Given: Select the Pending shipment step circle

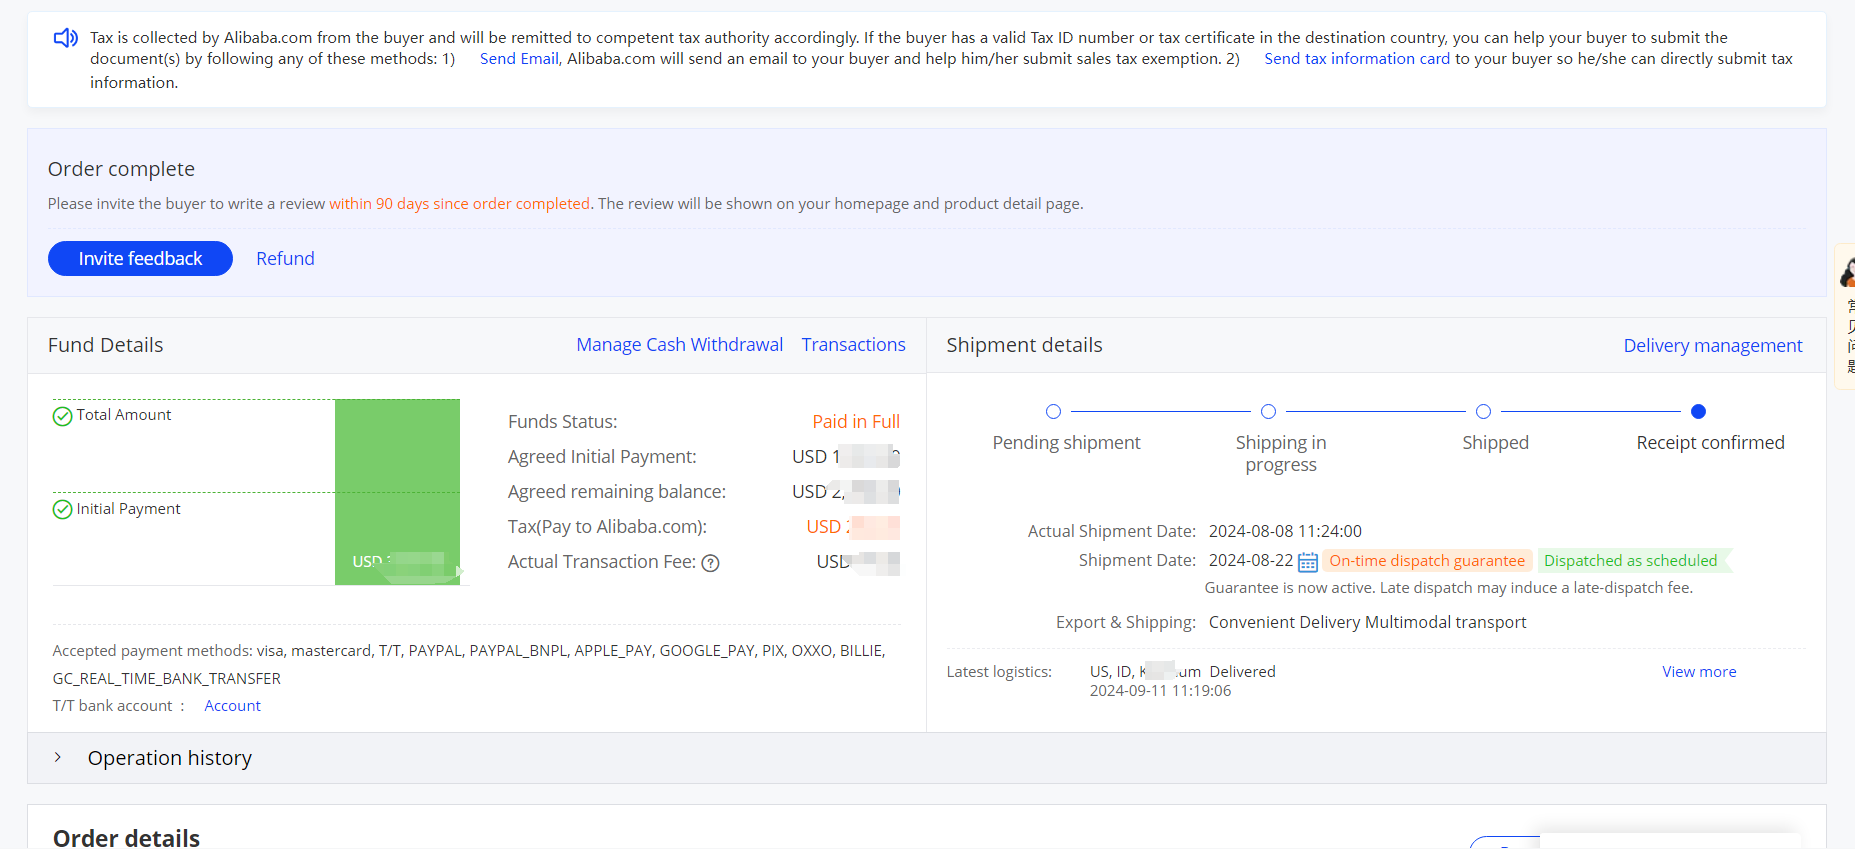Looking at the screenshot, I should pos(1053,411).
